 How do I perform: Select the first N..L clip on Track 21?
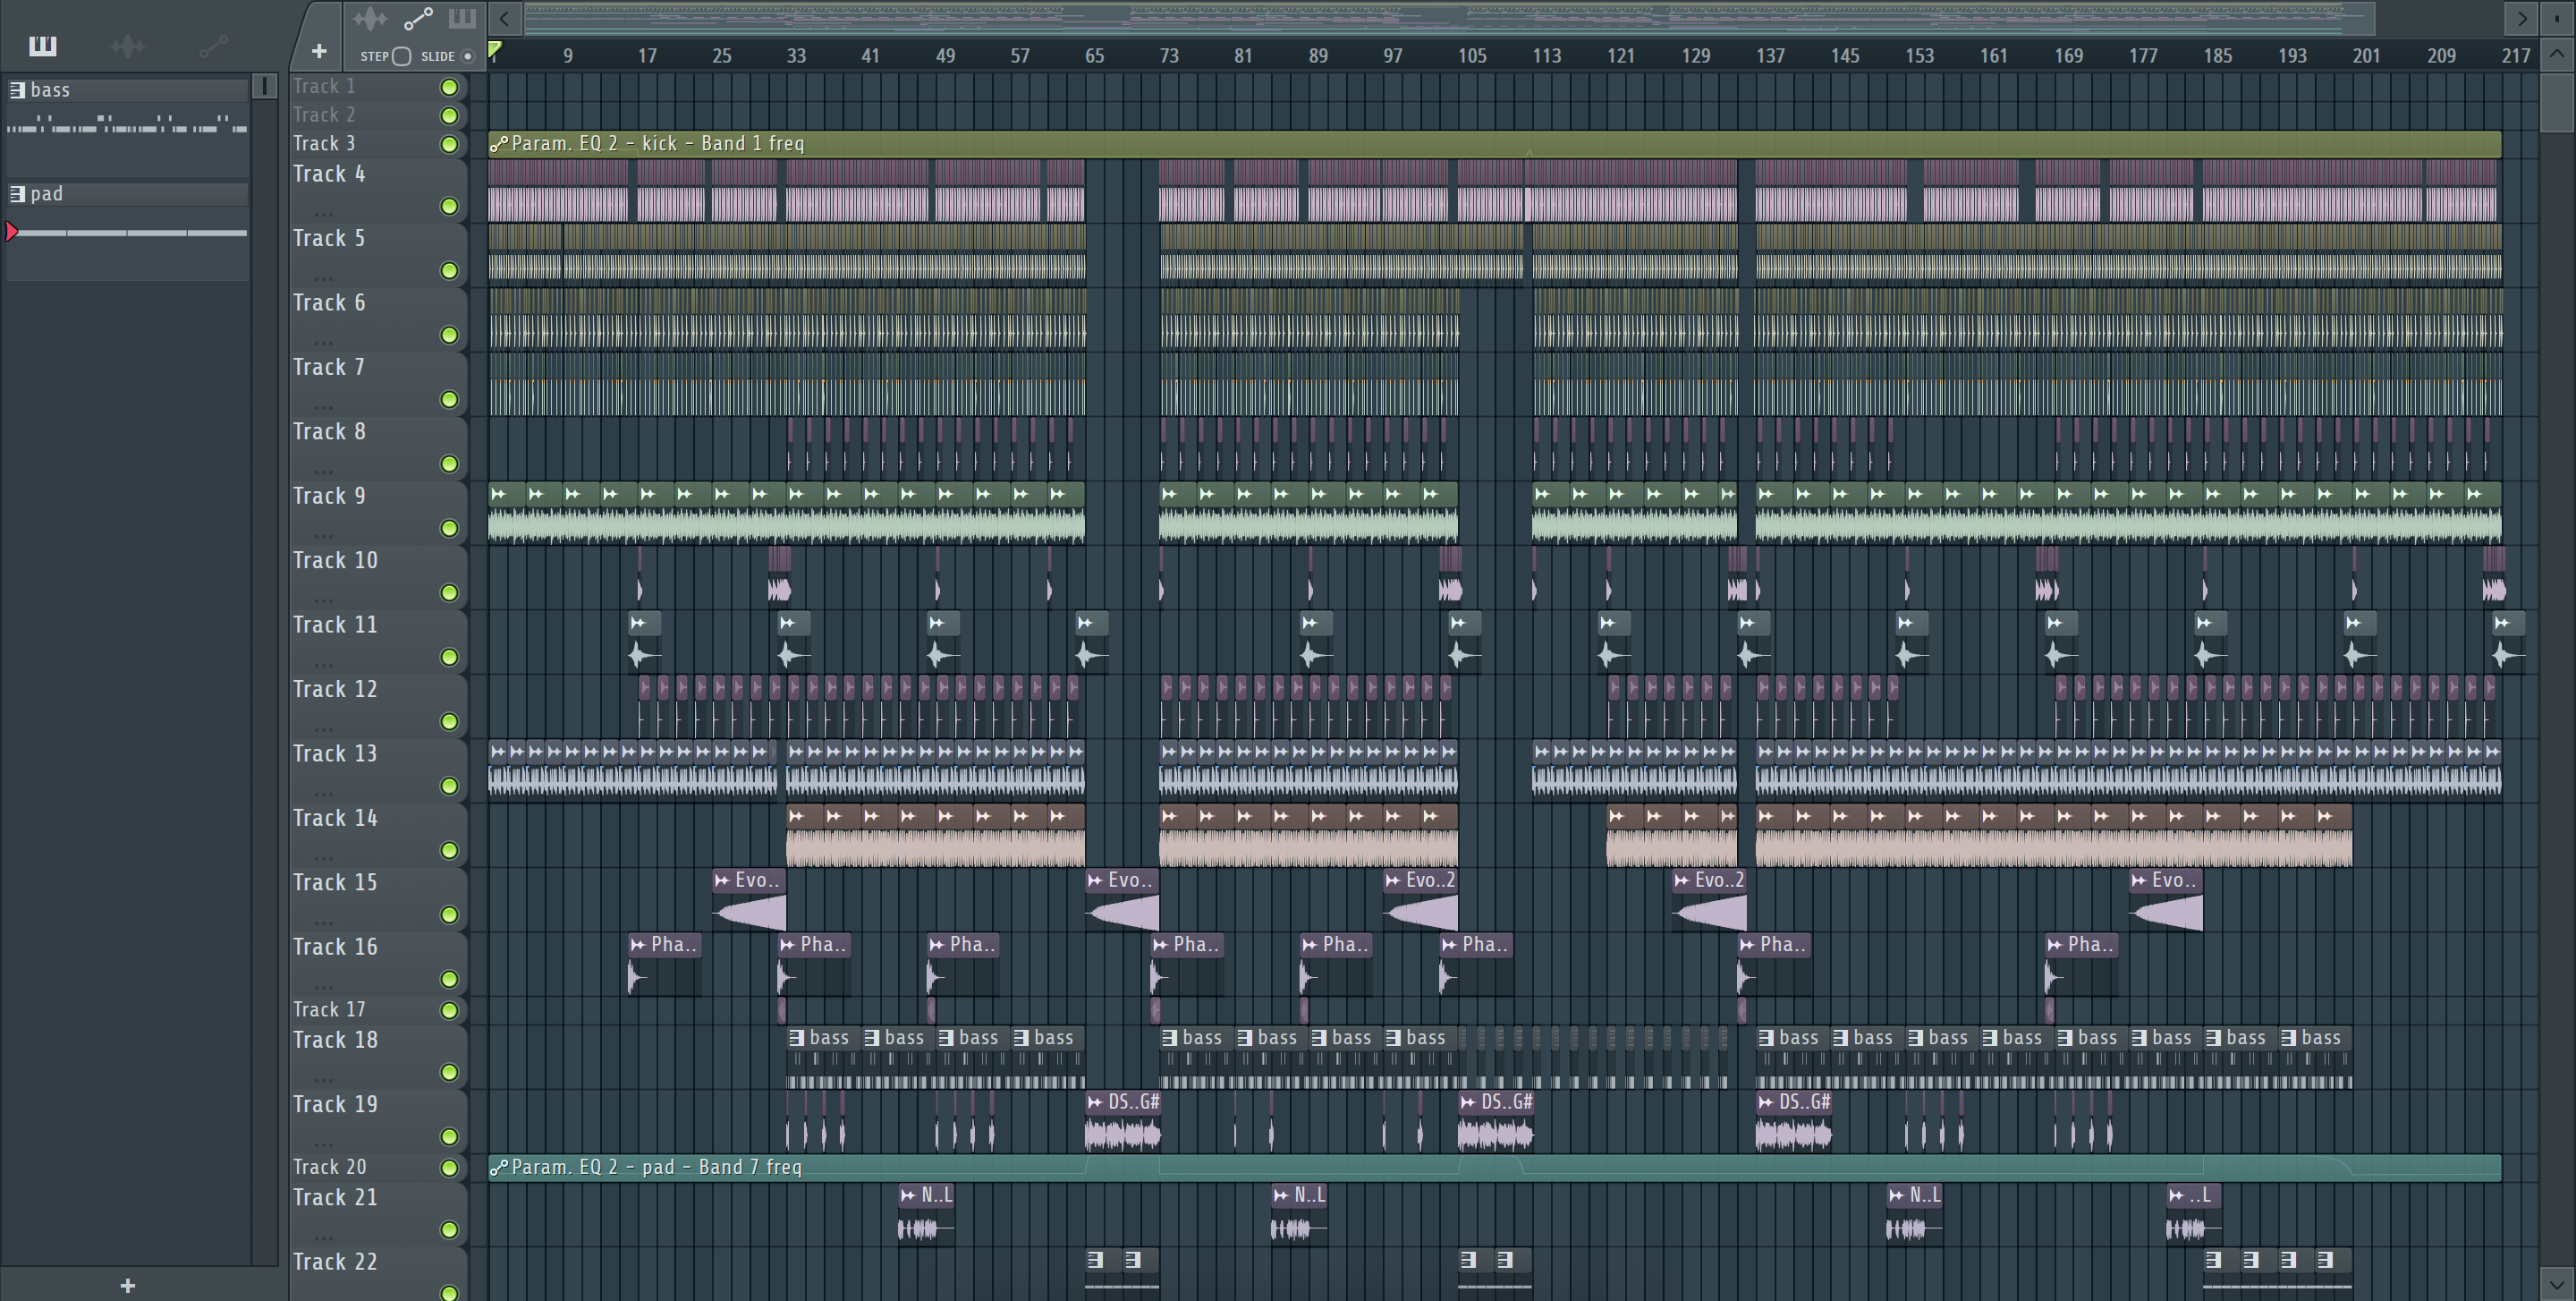pos(927,1213)
